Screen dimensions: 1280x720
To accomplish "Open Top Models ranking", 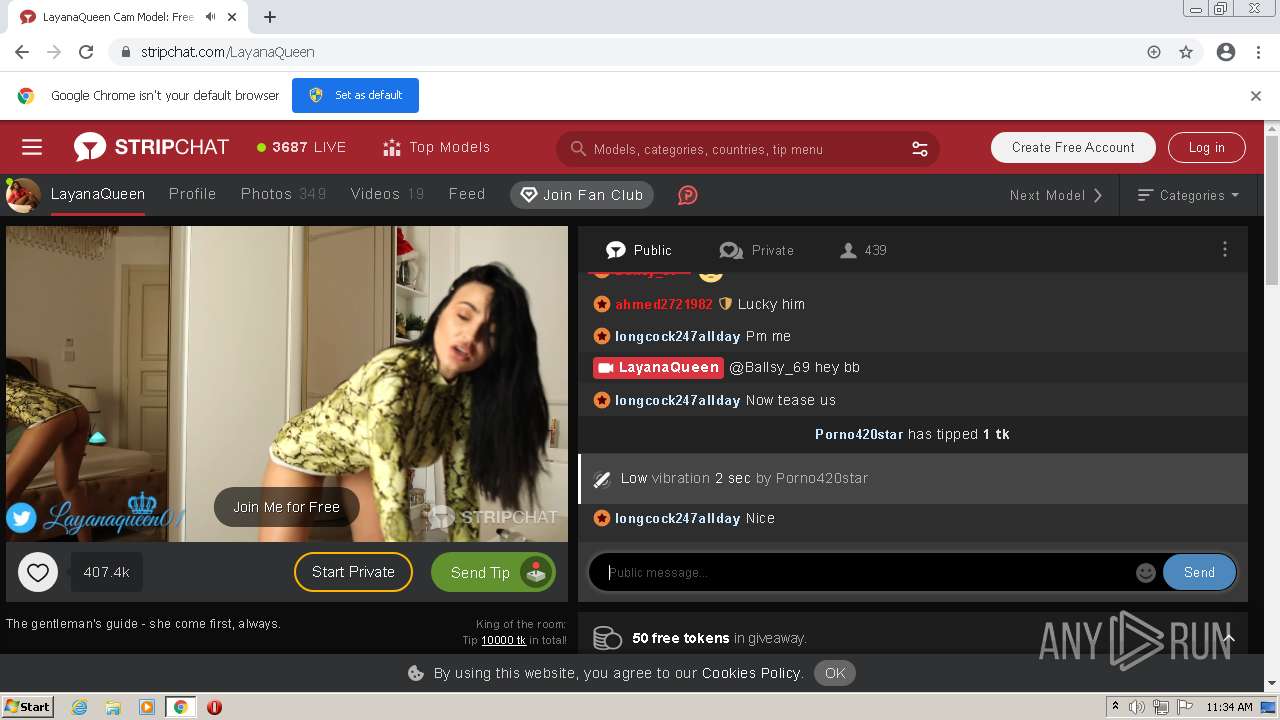I will [x=437, y=147].
